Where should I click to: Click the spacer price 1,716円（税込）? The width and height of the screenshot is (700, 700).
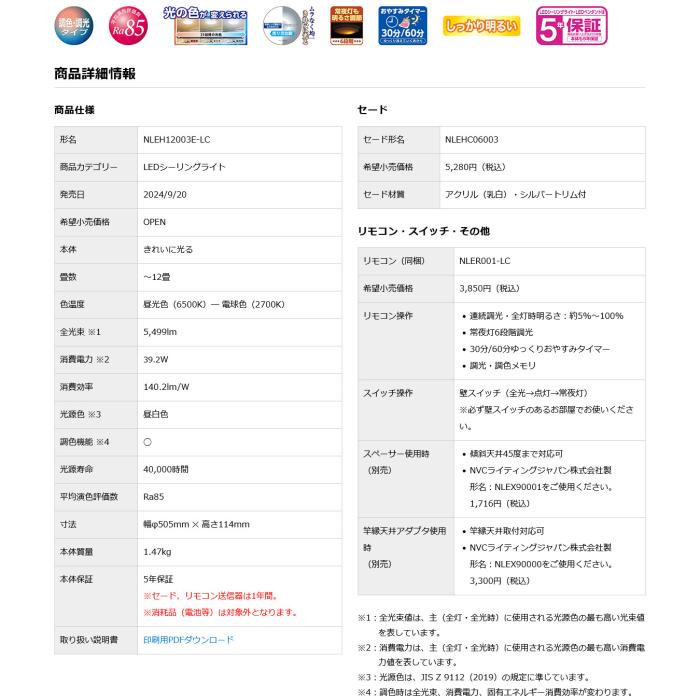pos(500,504)
